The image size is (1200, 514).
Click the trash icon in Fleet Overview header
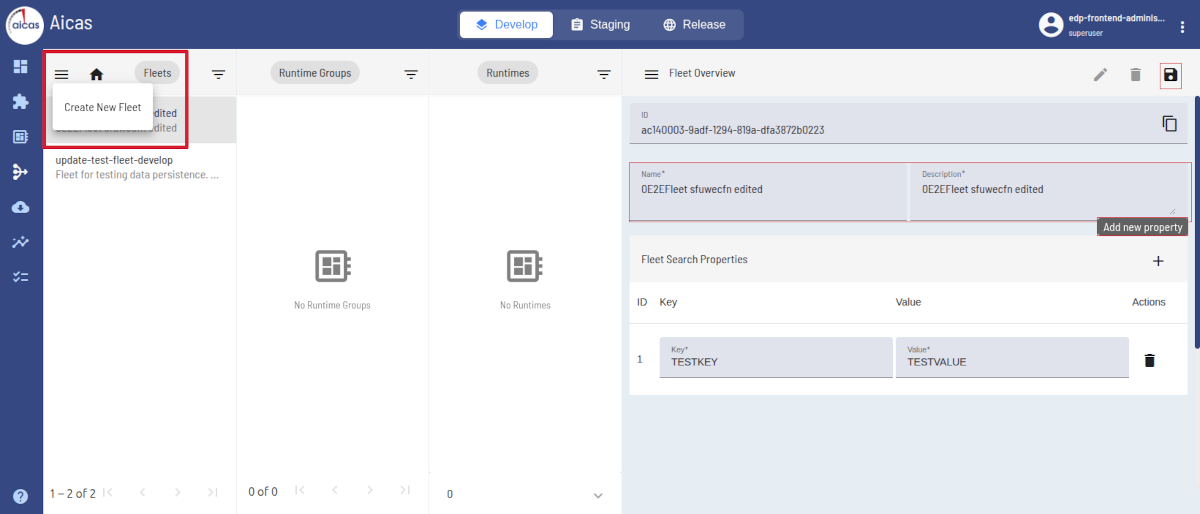(x=1135, y=75)
